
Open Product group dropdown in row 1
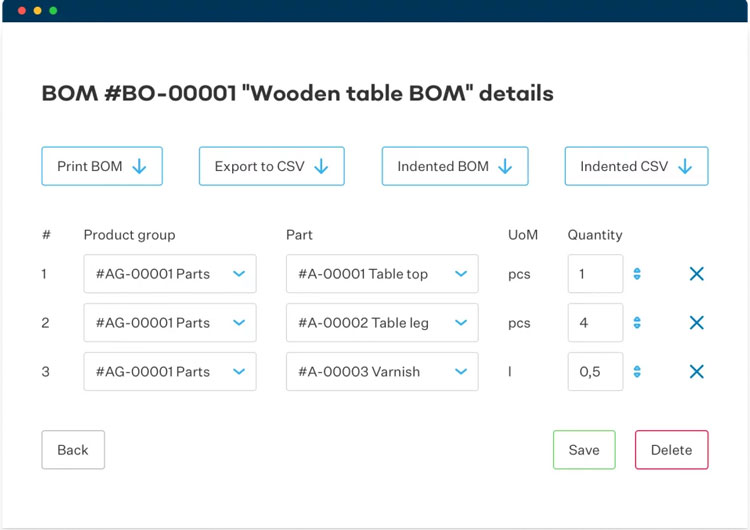pos(170,274)
